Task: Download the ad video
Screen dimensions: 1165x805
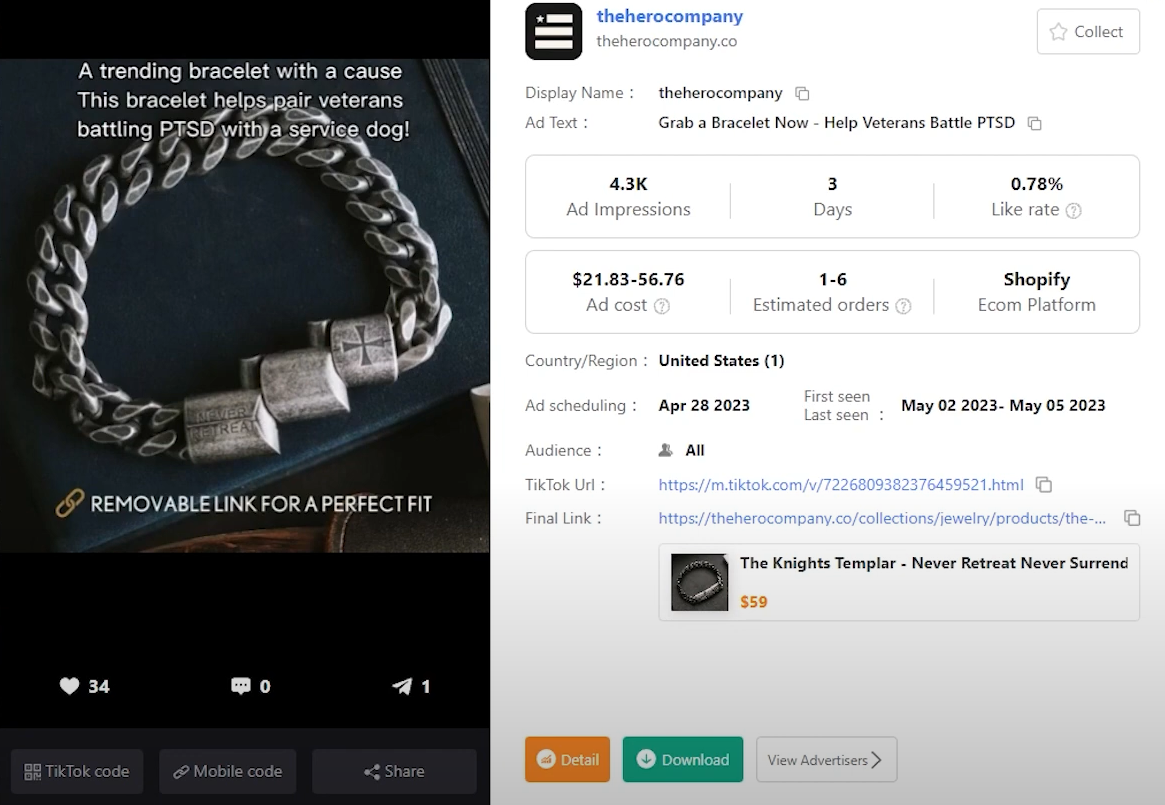Action: [x=683, y=760]
